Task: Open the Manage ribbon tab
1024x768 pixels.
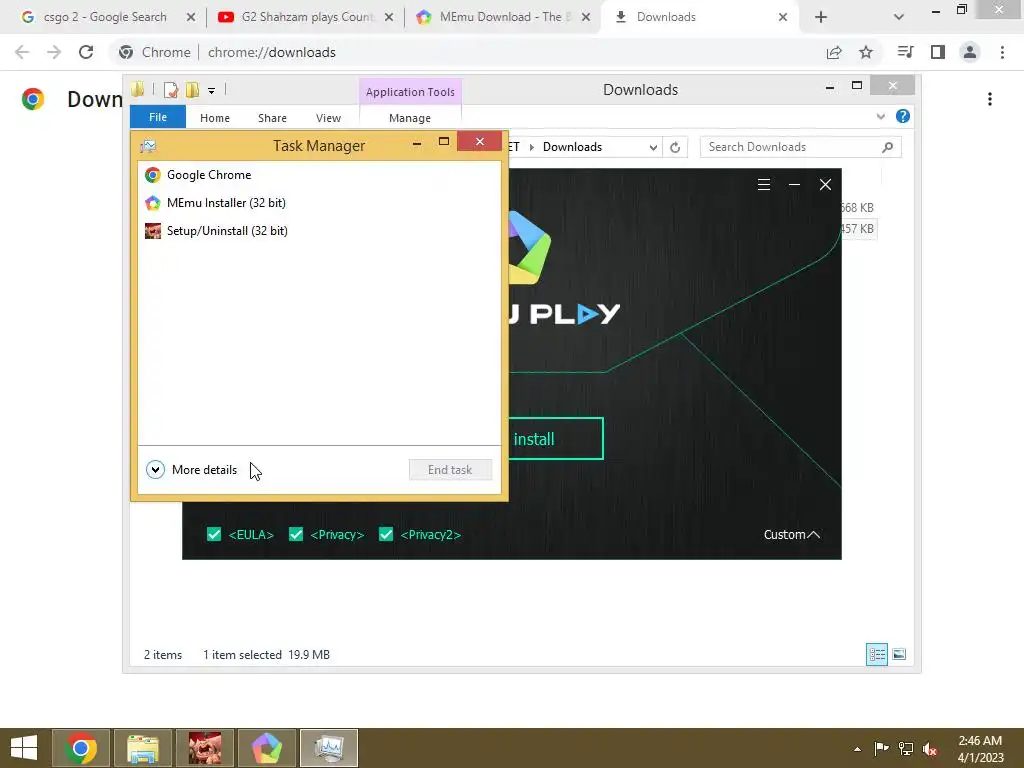Action: (x=409, y=118)
